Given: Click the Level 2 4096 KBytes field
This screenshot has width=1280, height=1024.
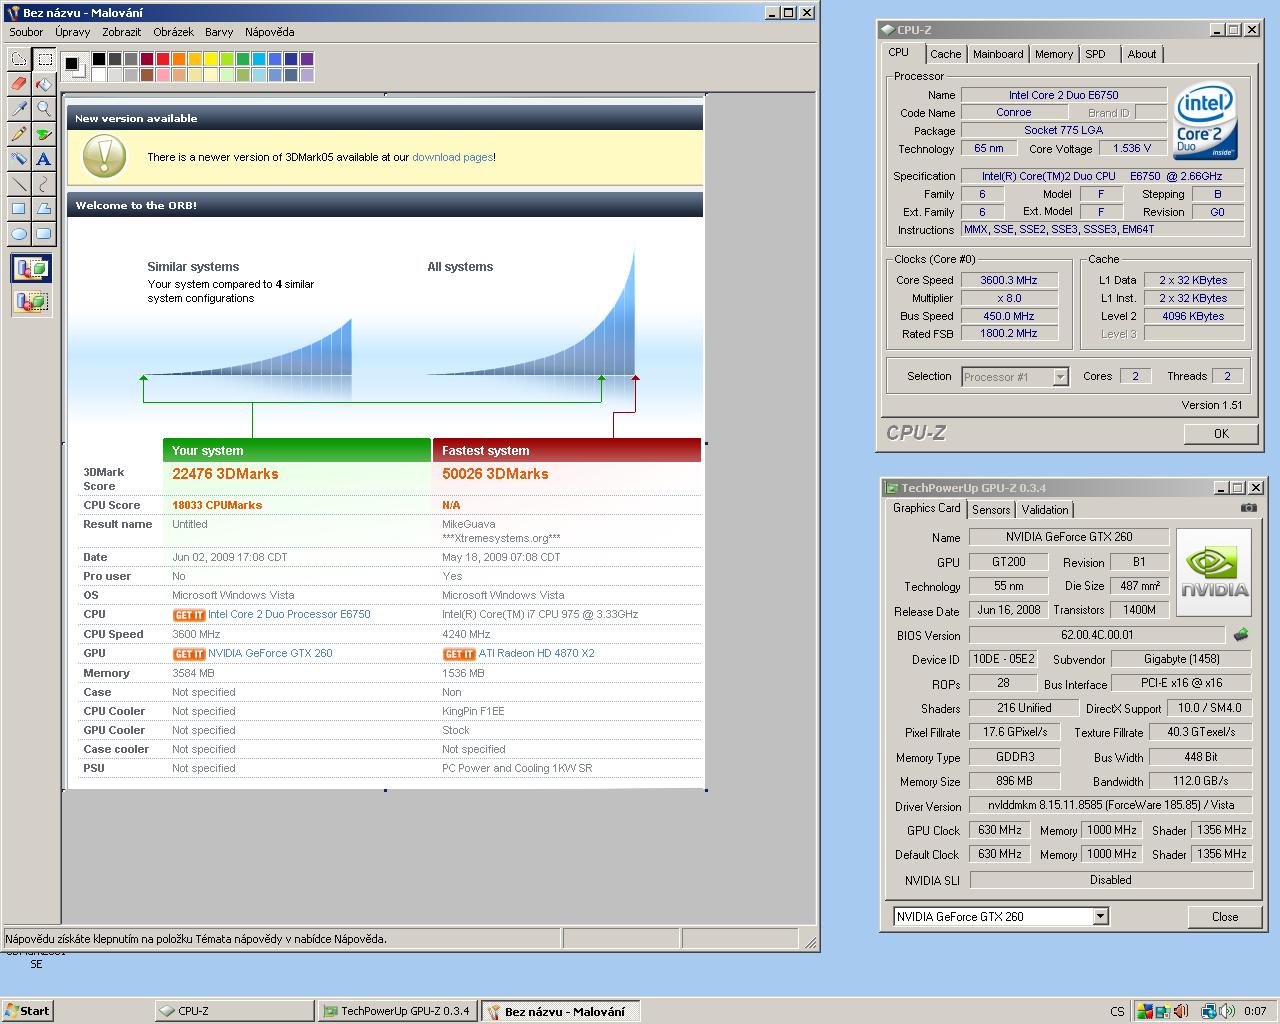Looking at the screenshot, I should point(1193,316).
